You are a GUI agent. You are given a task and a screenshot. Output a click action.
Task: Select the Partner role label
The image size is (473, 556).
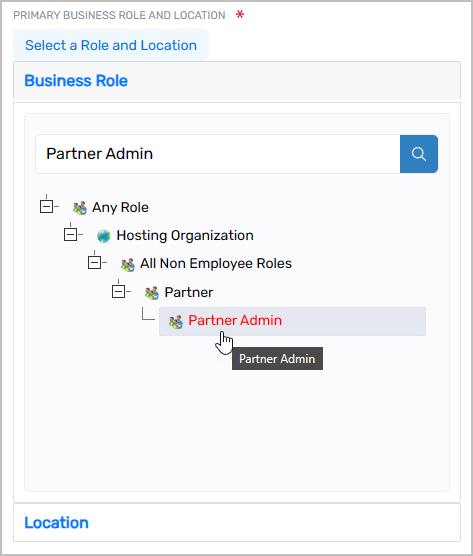(189, 293)
